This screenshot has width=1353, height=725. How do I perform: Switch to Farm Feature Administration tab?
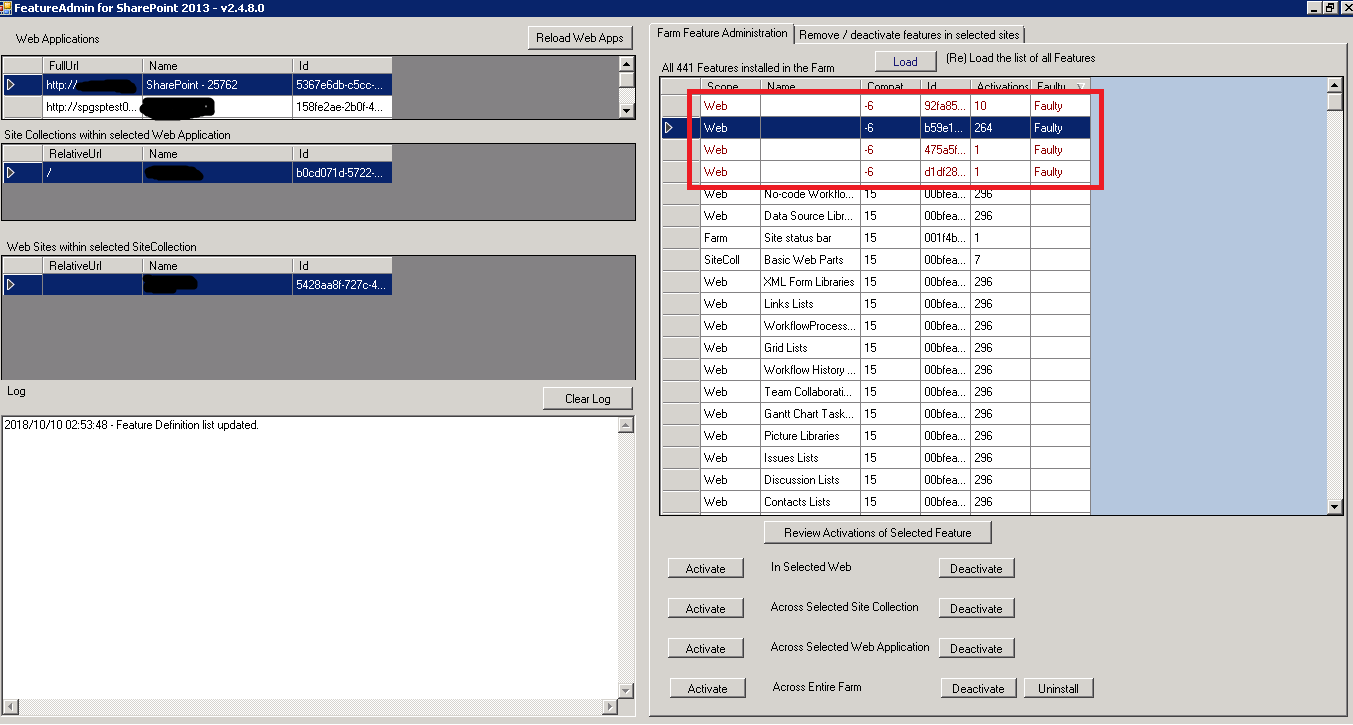[722, 33]
